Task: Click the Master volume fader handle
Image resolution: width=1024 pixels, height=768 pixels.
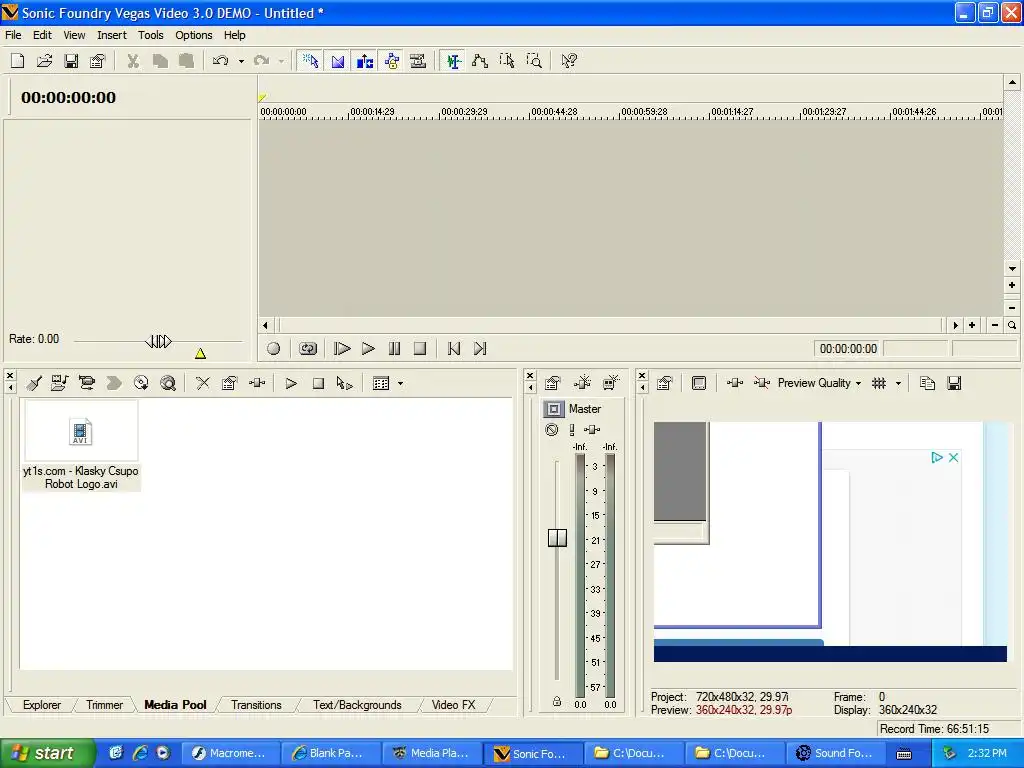Action: pyautogui.click(x=557, y=537)
